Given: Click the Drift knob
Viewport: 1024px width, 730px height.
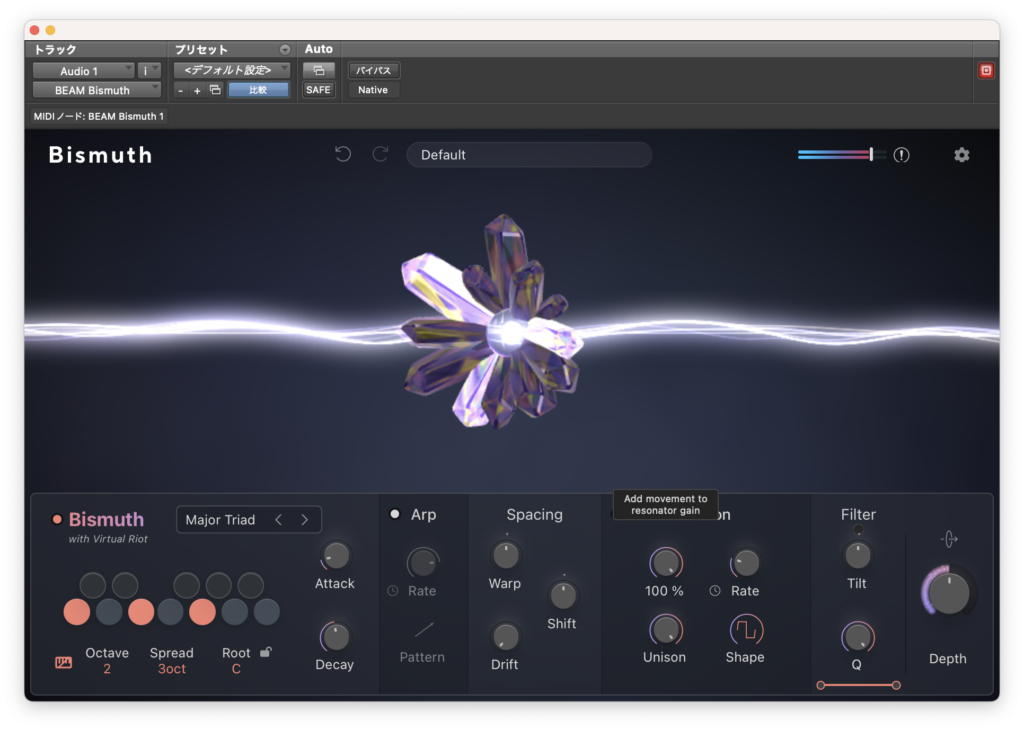Looking at the screenshot, I should click(505, 637).
